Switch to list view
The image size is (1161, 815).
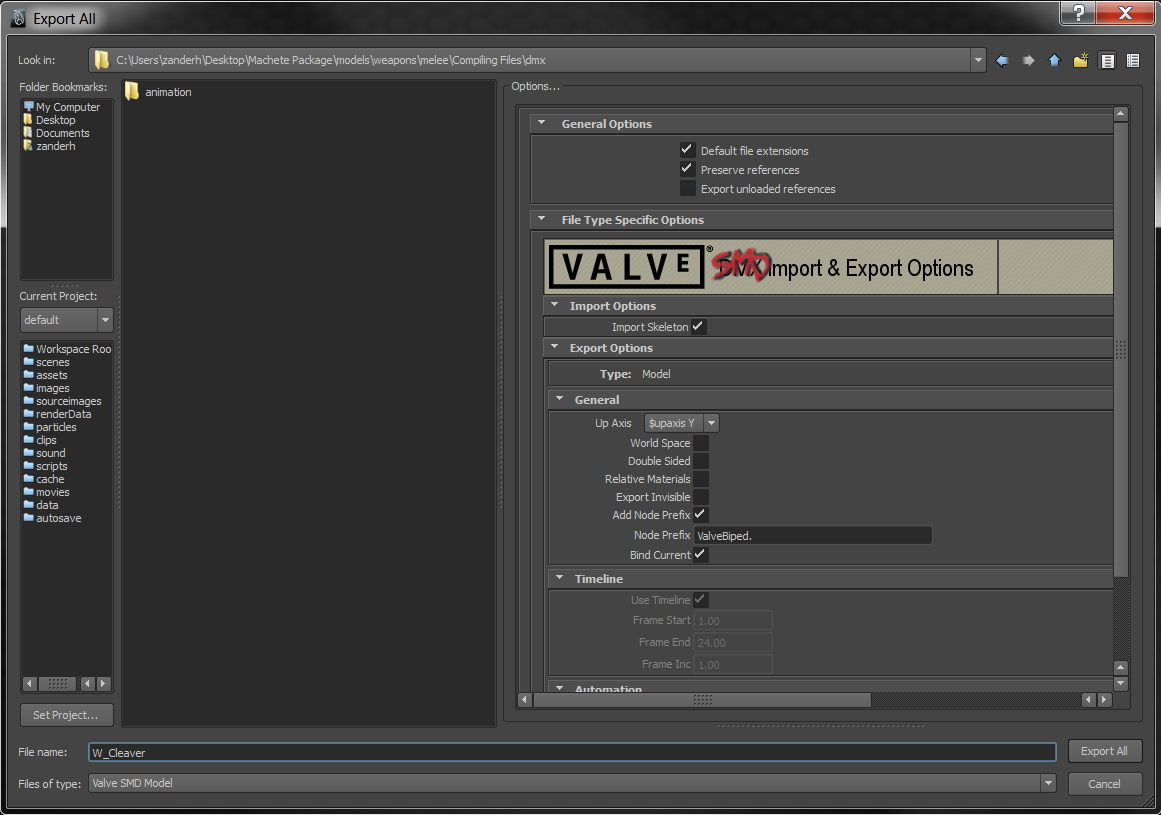(x=1108, y=61)
